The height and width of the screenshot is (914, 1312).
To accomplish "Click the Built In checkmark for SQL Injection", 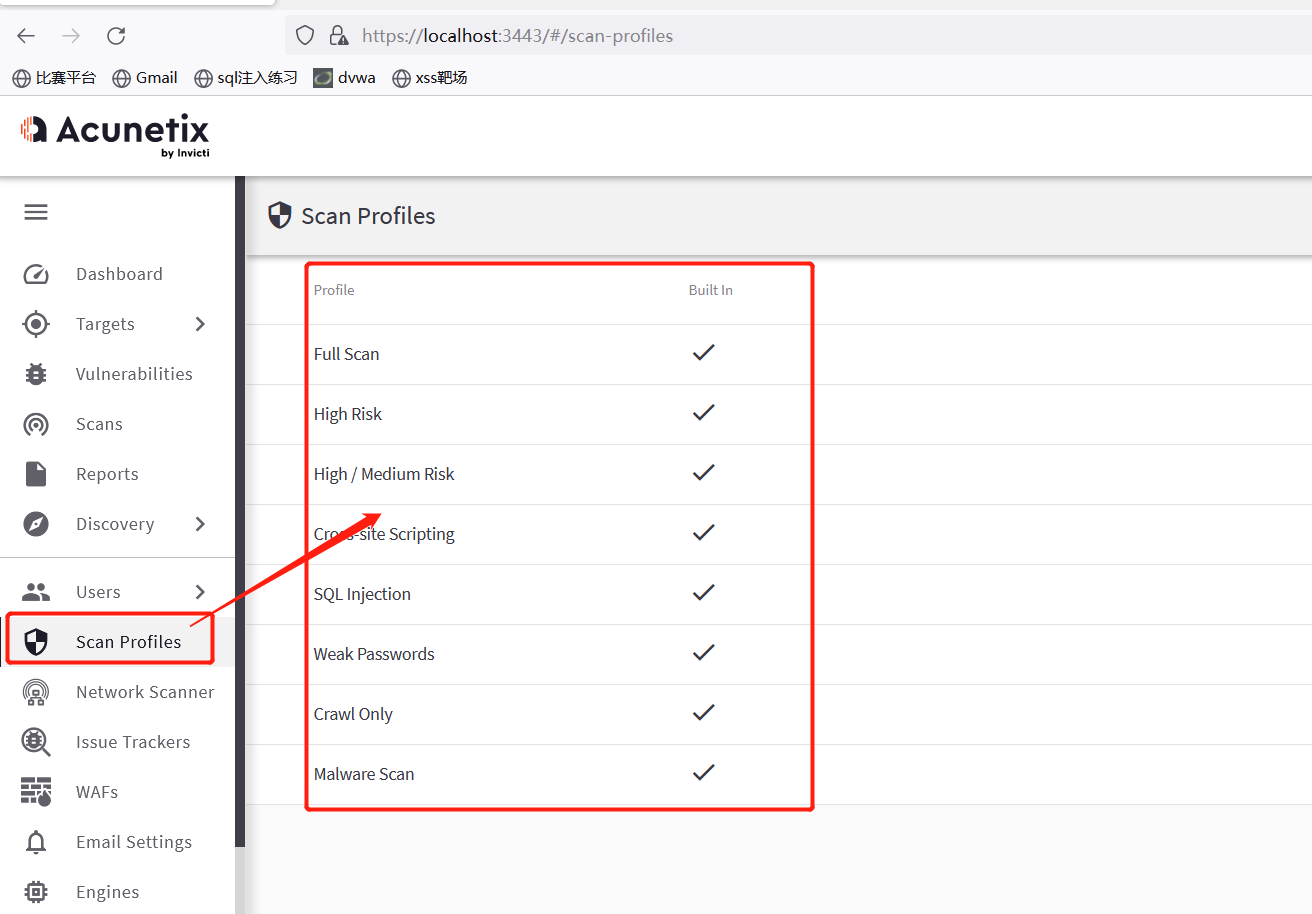I will tap(704, 592).
